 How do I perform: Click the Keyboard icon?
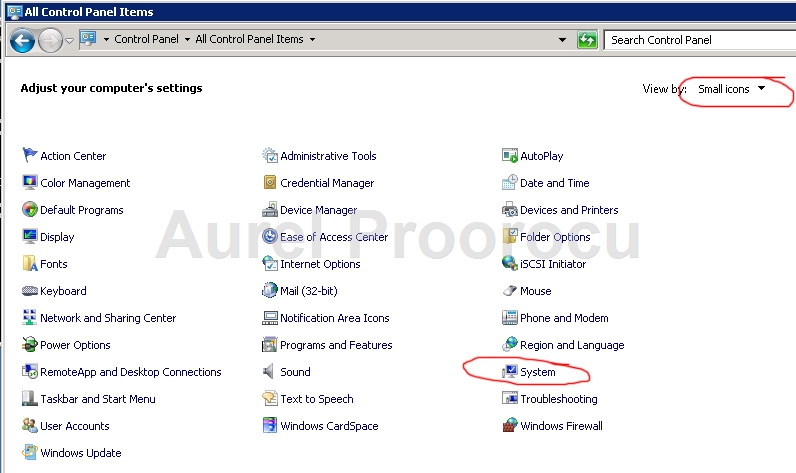pyautogui.click(x=29, y=290)
